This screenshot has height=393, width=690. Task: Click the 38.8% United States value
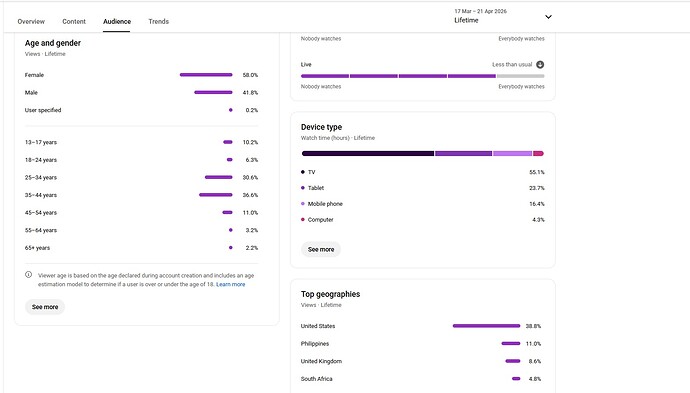pyautogui.click(x=533, y=326)
